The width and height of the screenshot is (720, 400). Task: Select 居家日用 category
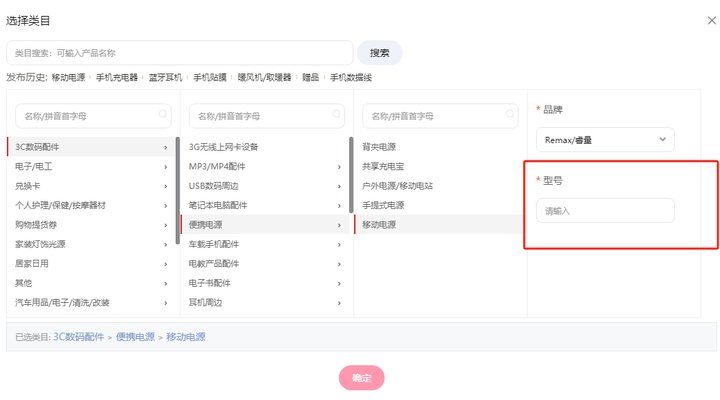pyautogui.click(x=91, y=264)
